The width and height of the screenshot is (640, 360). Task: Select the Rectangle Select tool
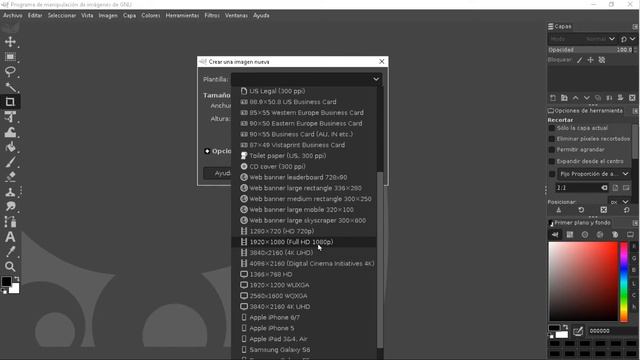pos(10,56)
